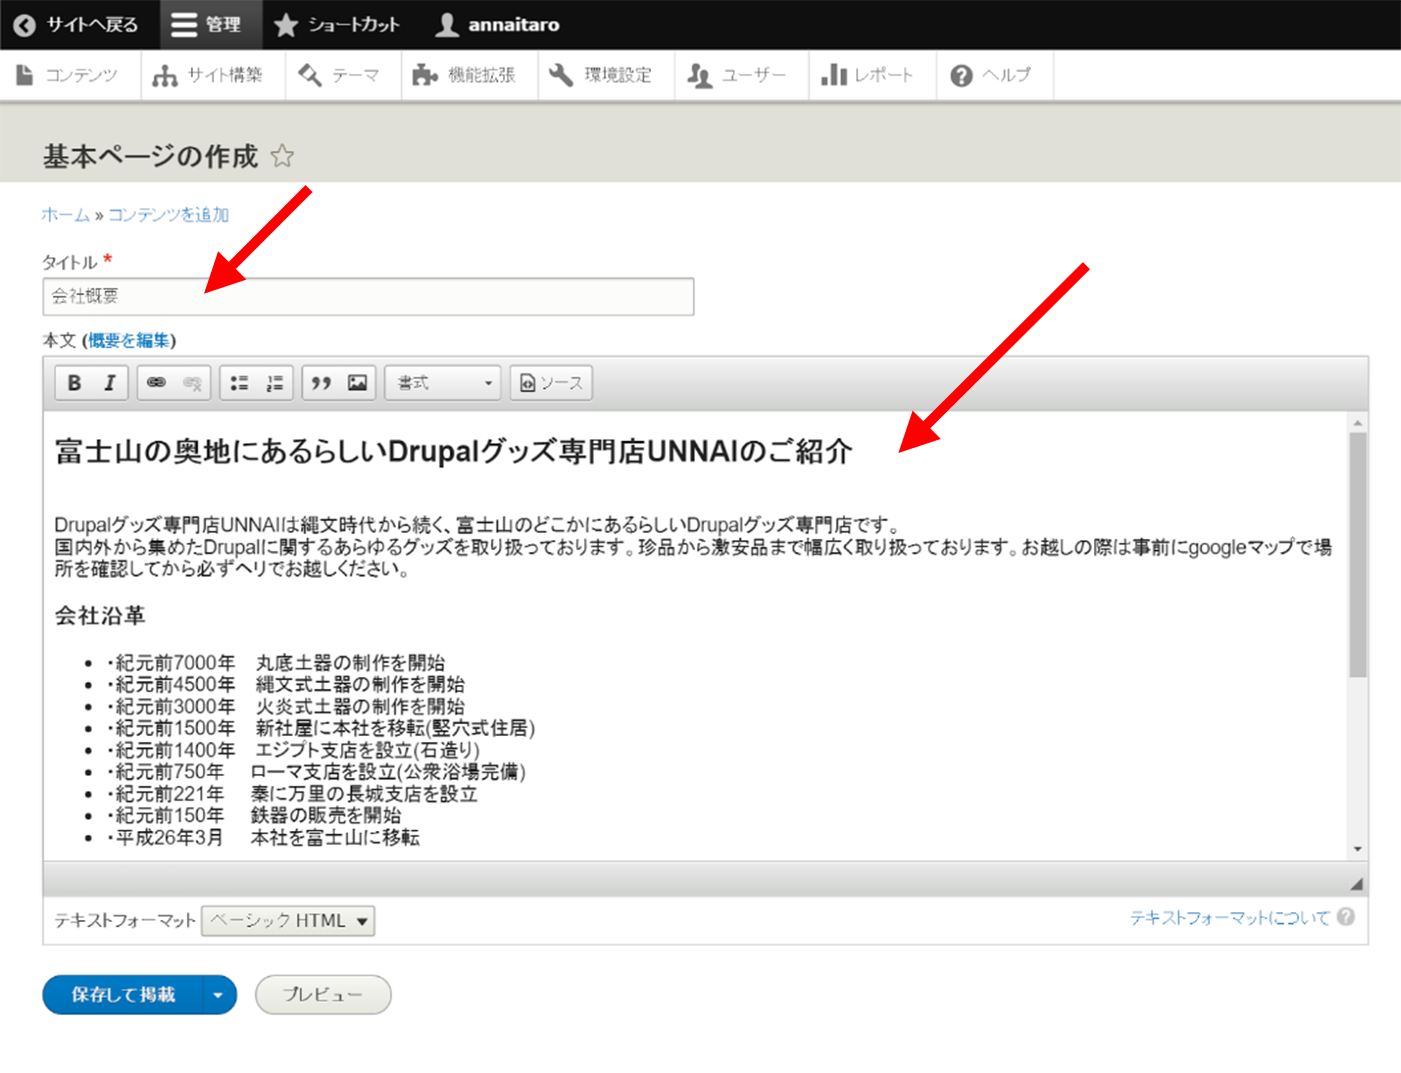The width and height of the screenshot is (1401, 1073).
Task: Open the テキストフォーマット ベーシック HTML select
Action: click(x=288, y=921)
